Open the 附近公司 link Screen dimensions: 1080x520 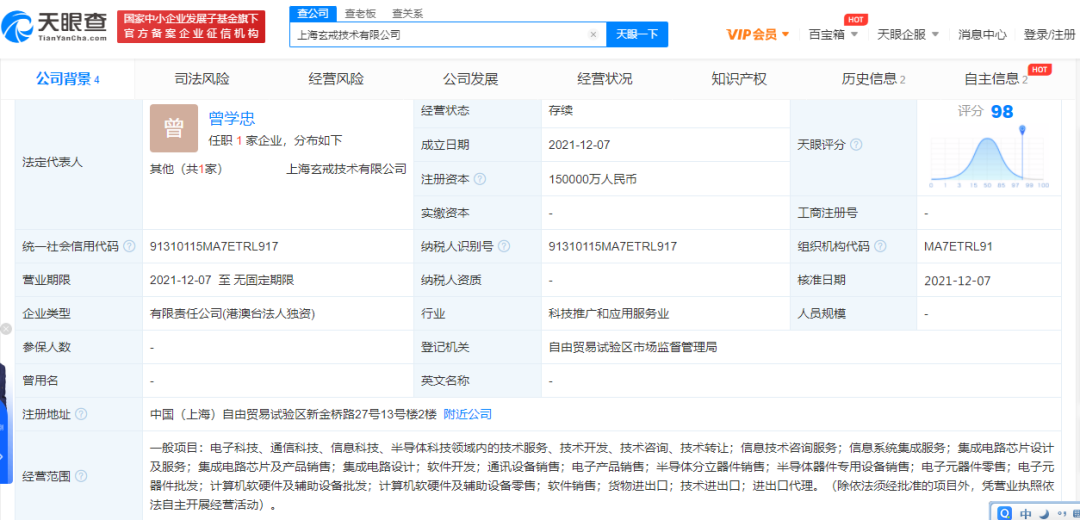(x=467, y=414)
